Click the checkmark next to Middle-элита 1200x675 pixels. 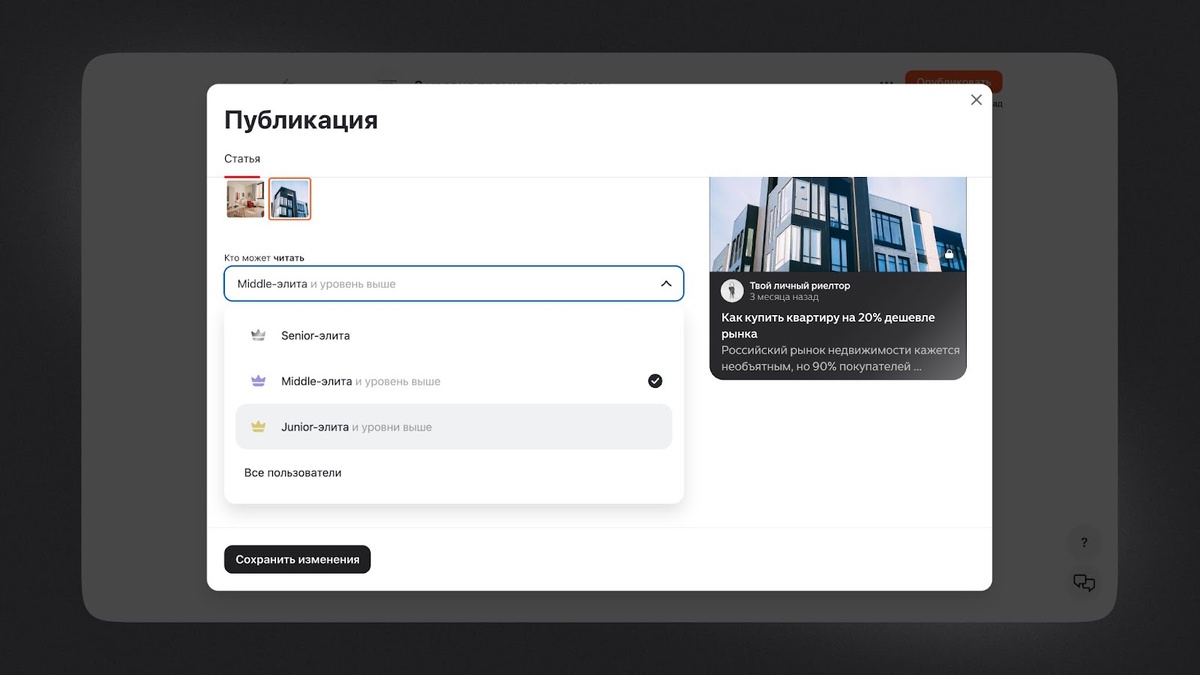[655, 381]
